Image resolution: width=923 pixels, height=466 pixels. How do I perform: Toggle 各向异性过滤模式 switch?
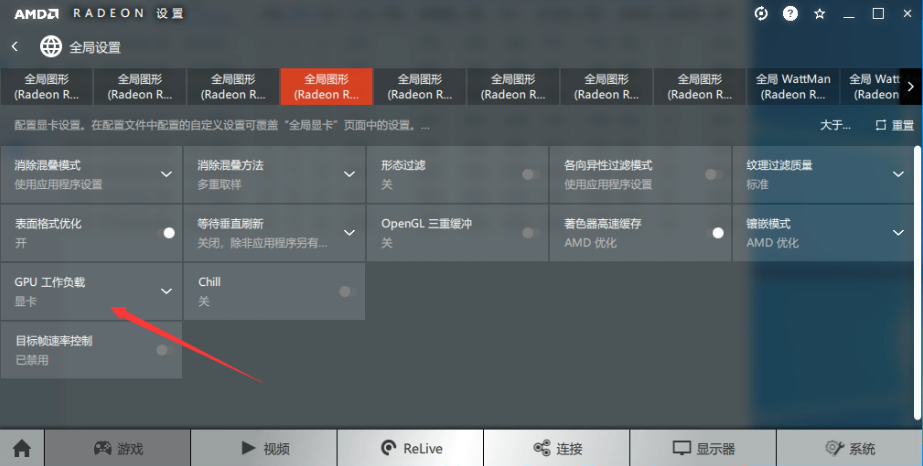(x=713, y=174)
